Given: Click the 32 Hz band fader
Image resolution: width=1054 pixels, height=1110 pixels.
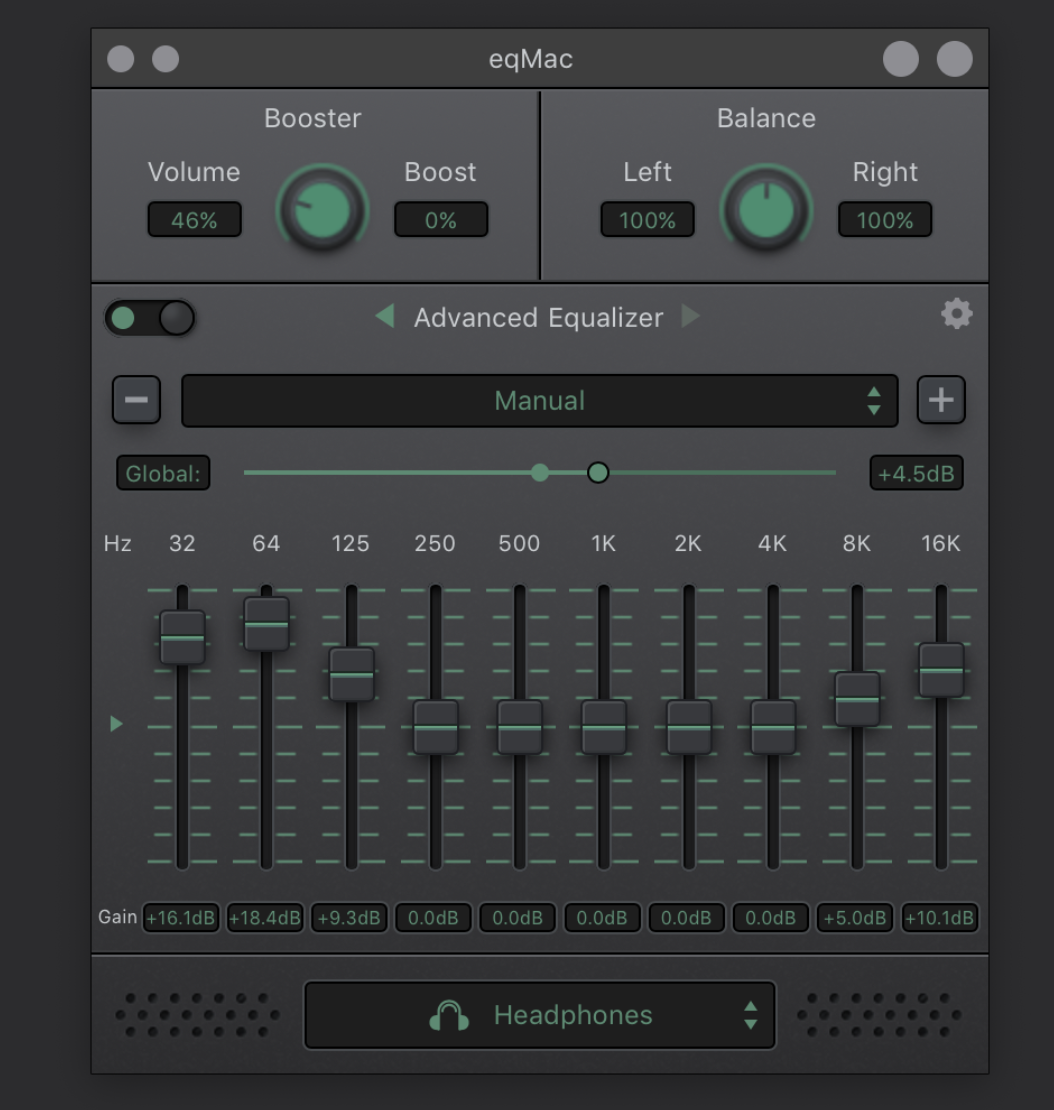Looking at the screenshot, I should [x=183, y=638].
